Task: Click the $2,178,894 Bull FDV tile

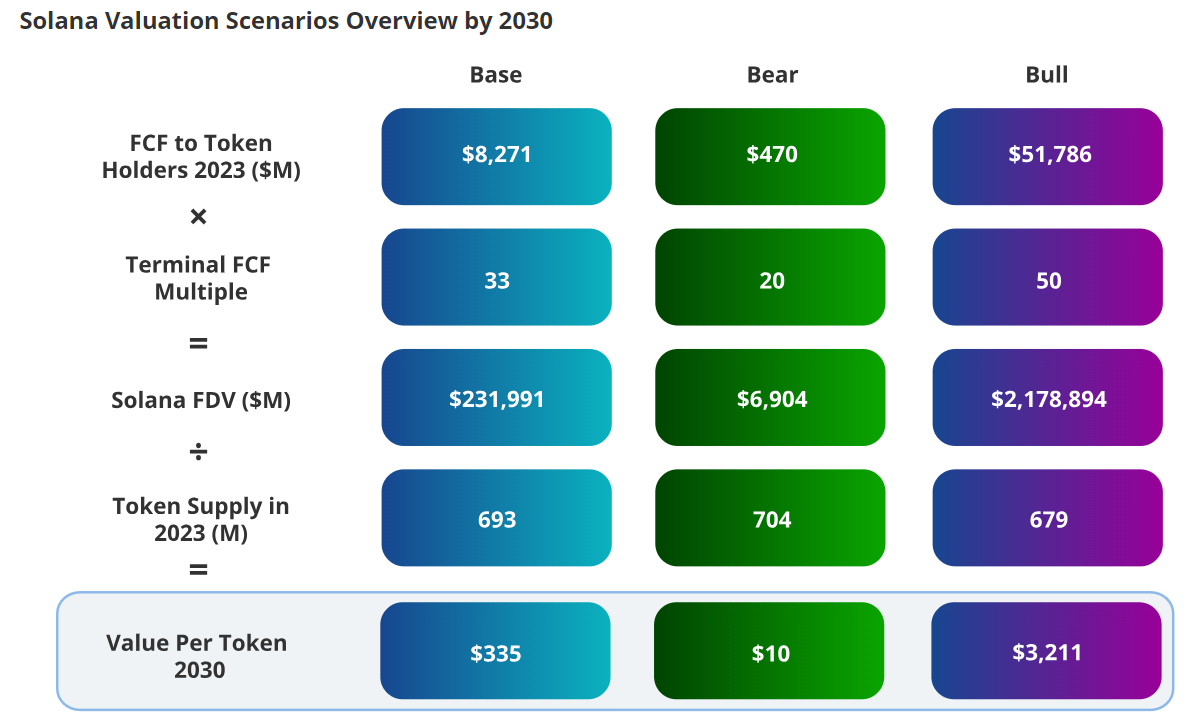Action: (x=1048, y=398)
